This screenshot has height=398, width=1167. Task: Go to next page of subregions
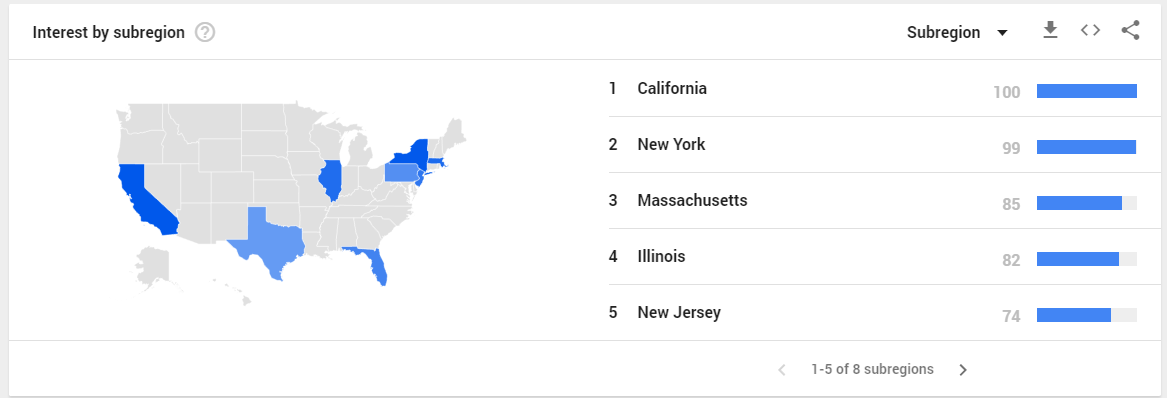tap(962, 370)
